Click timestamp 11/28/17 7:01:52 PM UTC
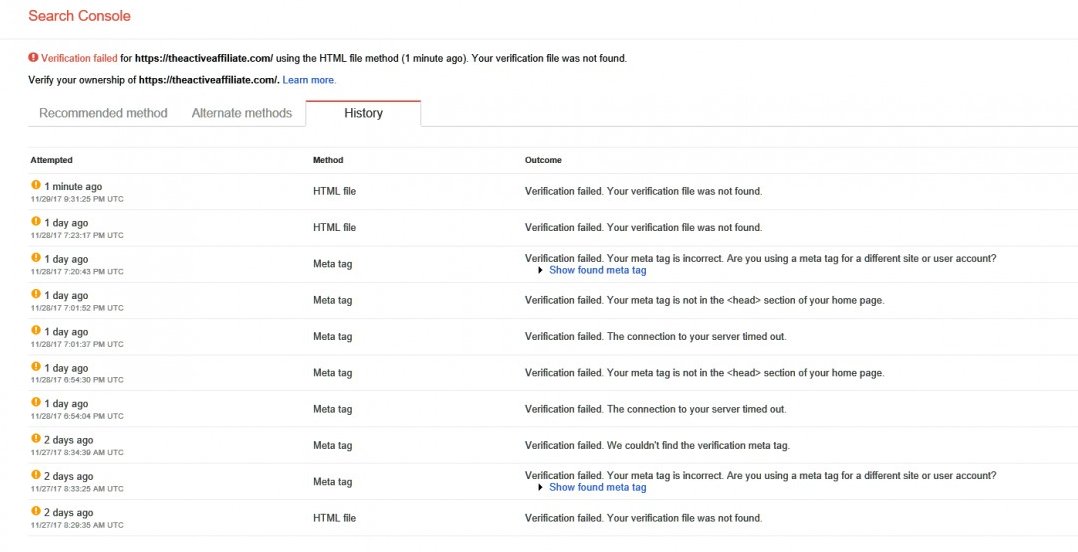 (x=77, y=307)
